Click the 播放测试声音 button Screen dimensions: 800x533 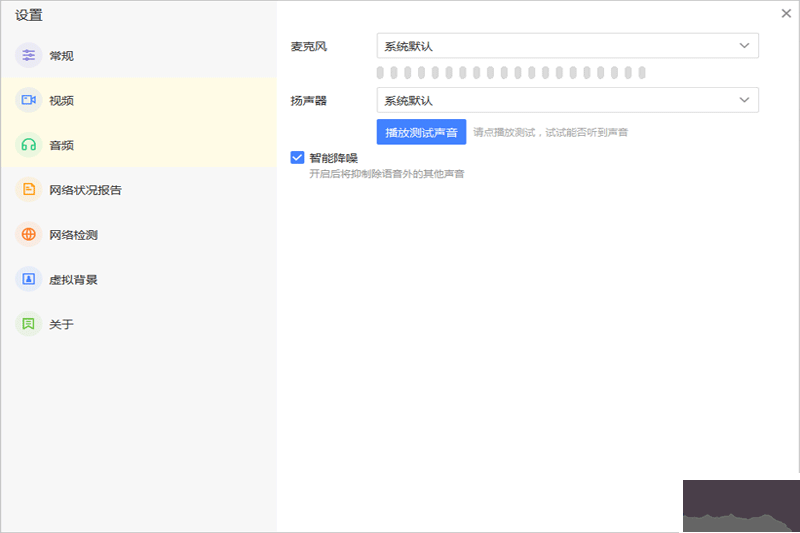coord(421,132)
